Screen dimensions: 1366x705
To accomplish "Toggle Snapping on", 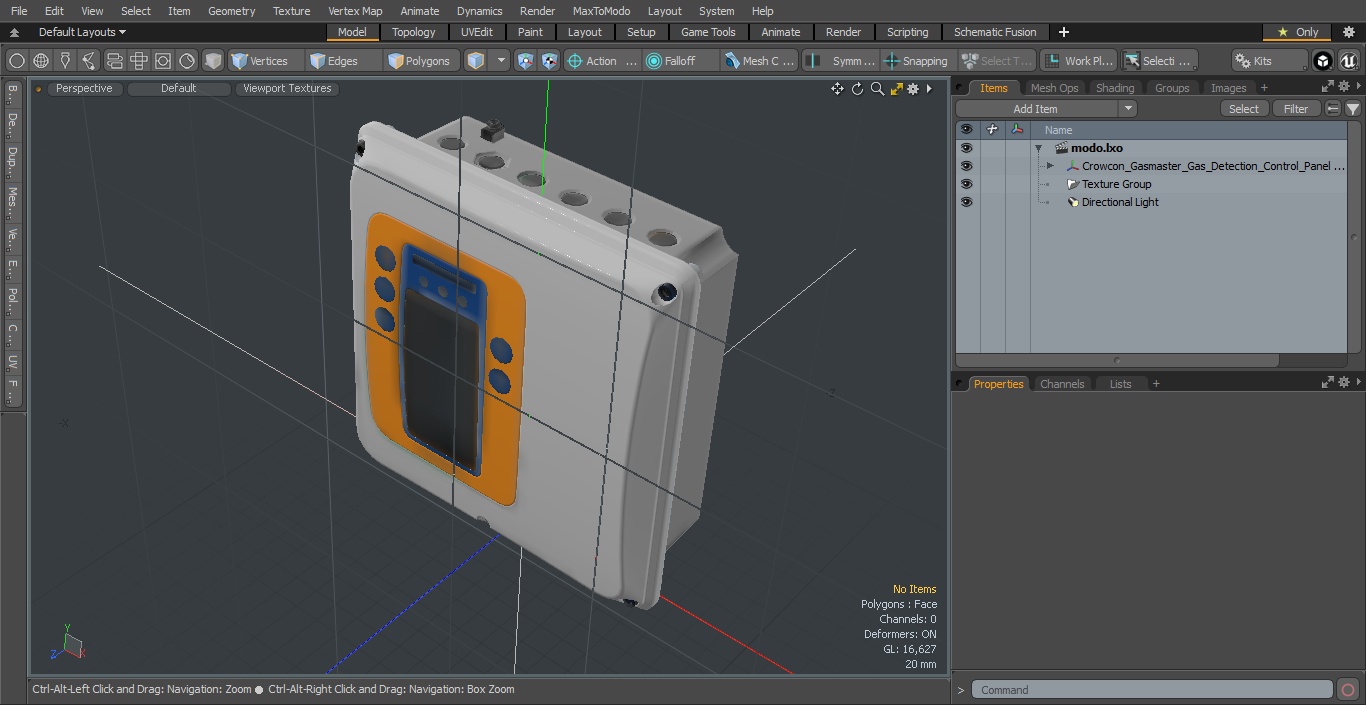I will pyautogui.click(x=916, y=61).
